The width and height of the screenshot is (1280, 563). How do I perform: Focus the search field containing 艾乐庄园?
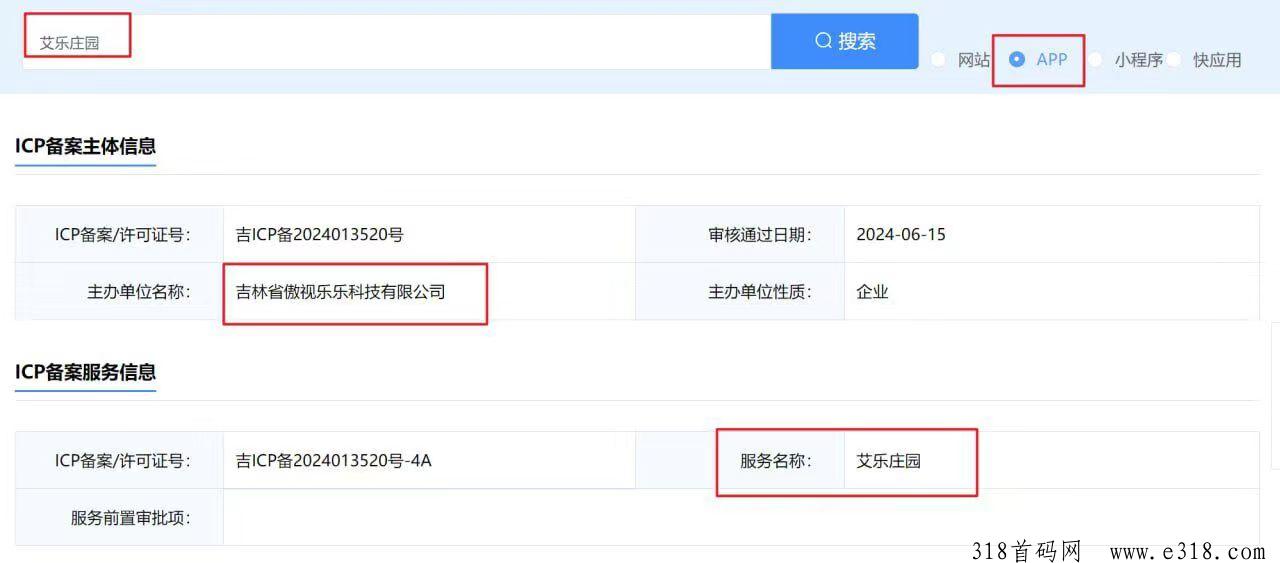click(x=397, y=42)
